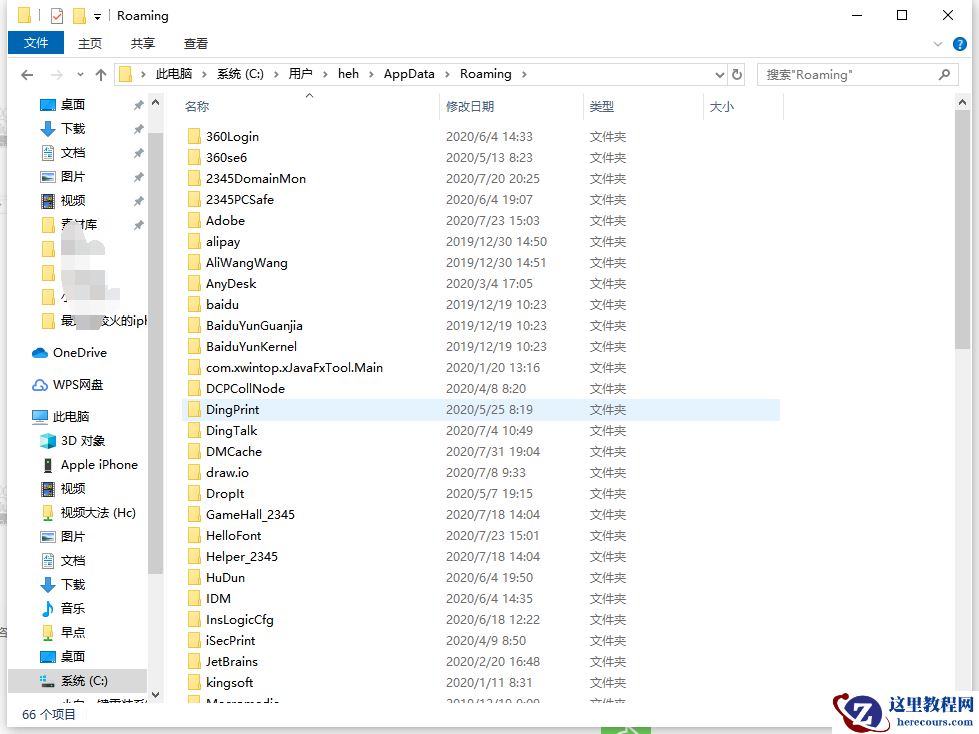
Task: Select the alipay folder name
Action: click(223, 242)
